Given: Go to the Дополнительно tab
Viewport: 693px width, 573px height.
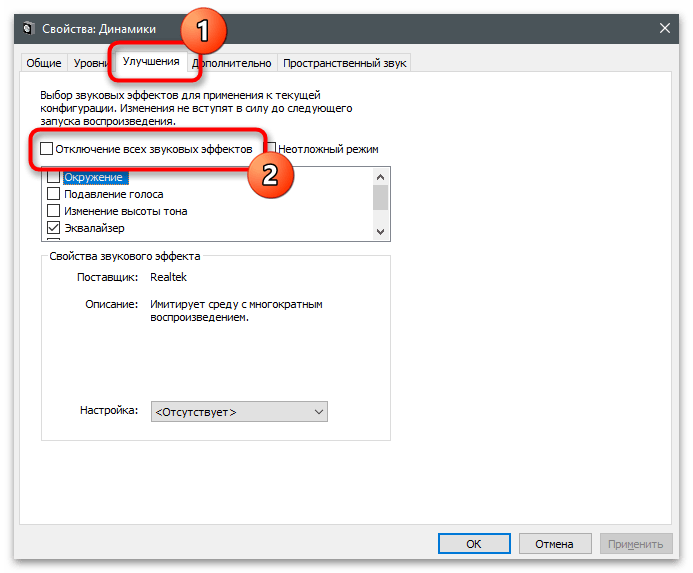Looking at the screenshot, I should click(232, 63).
